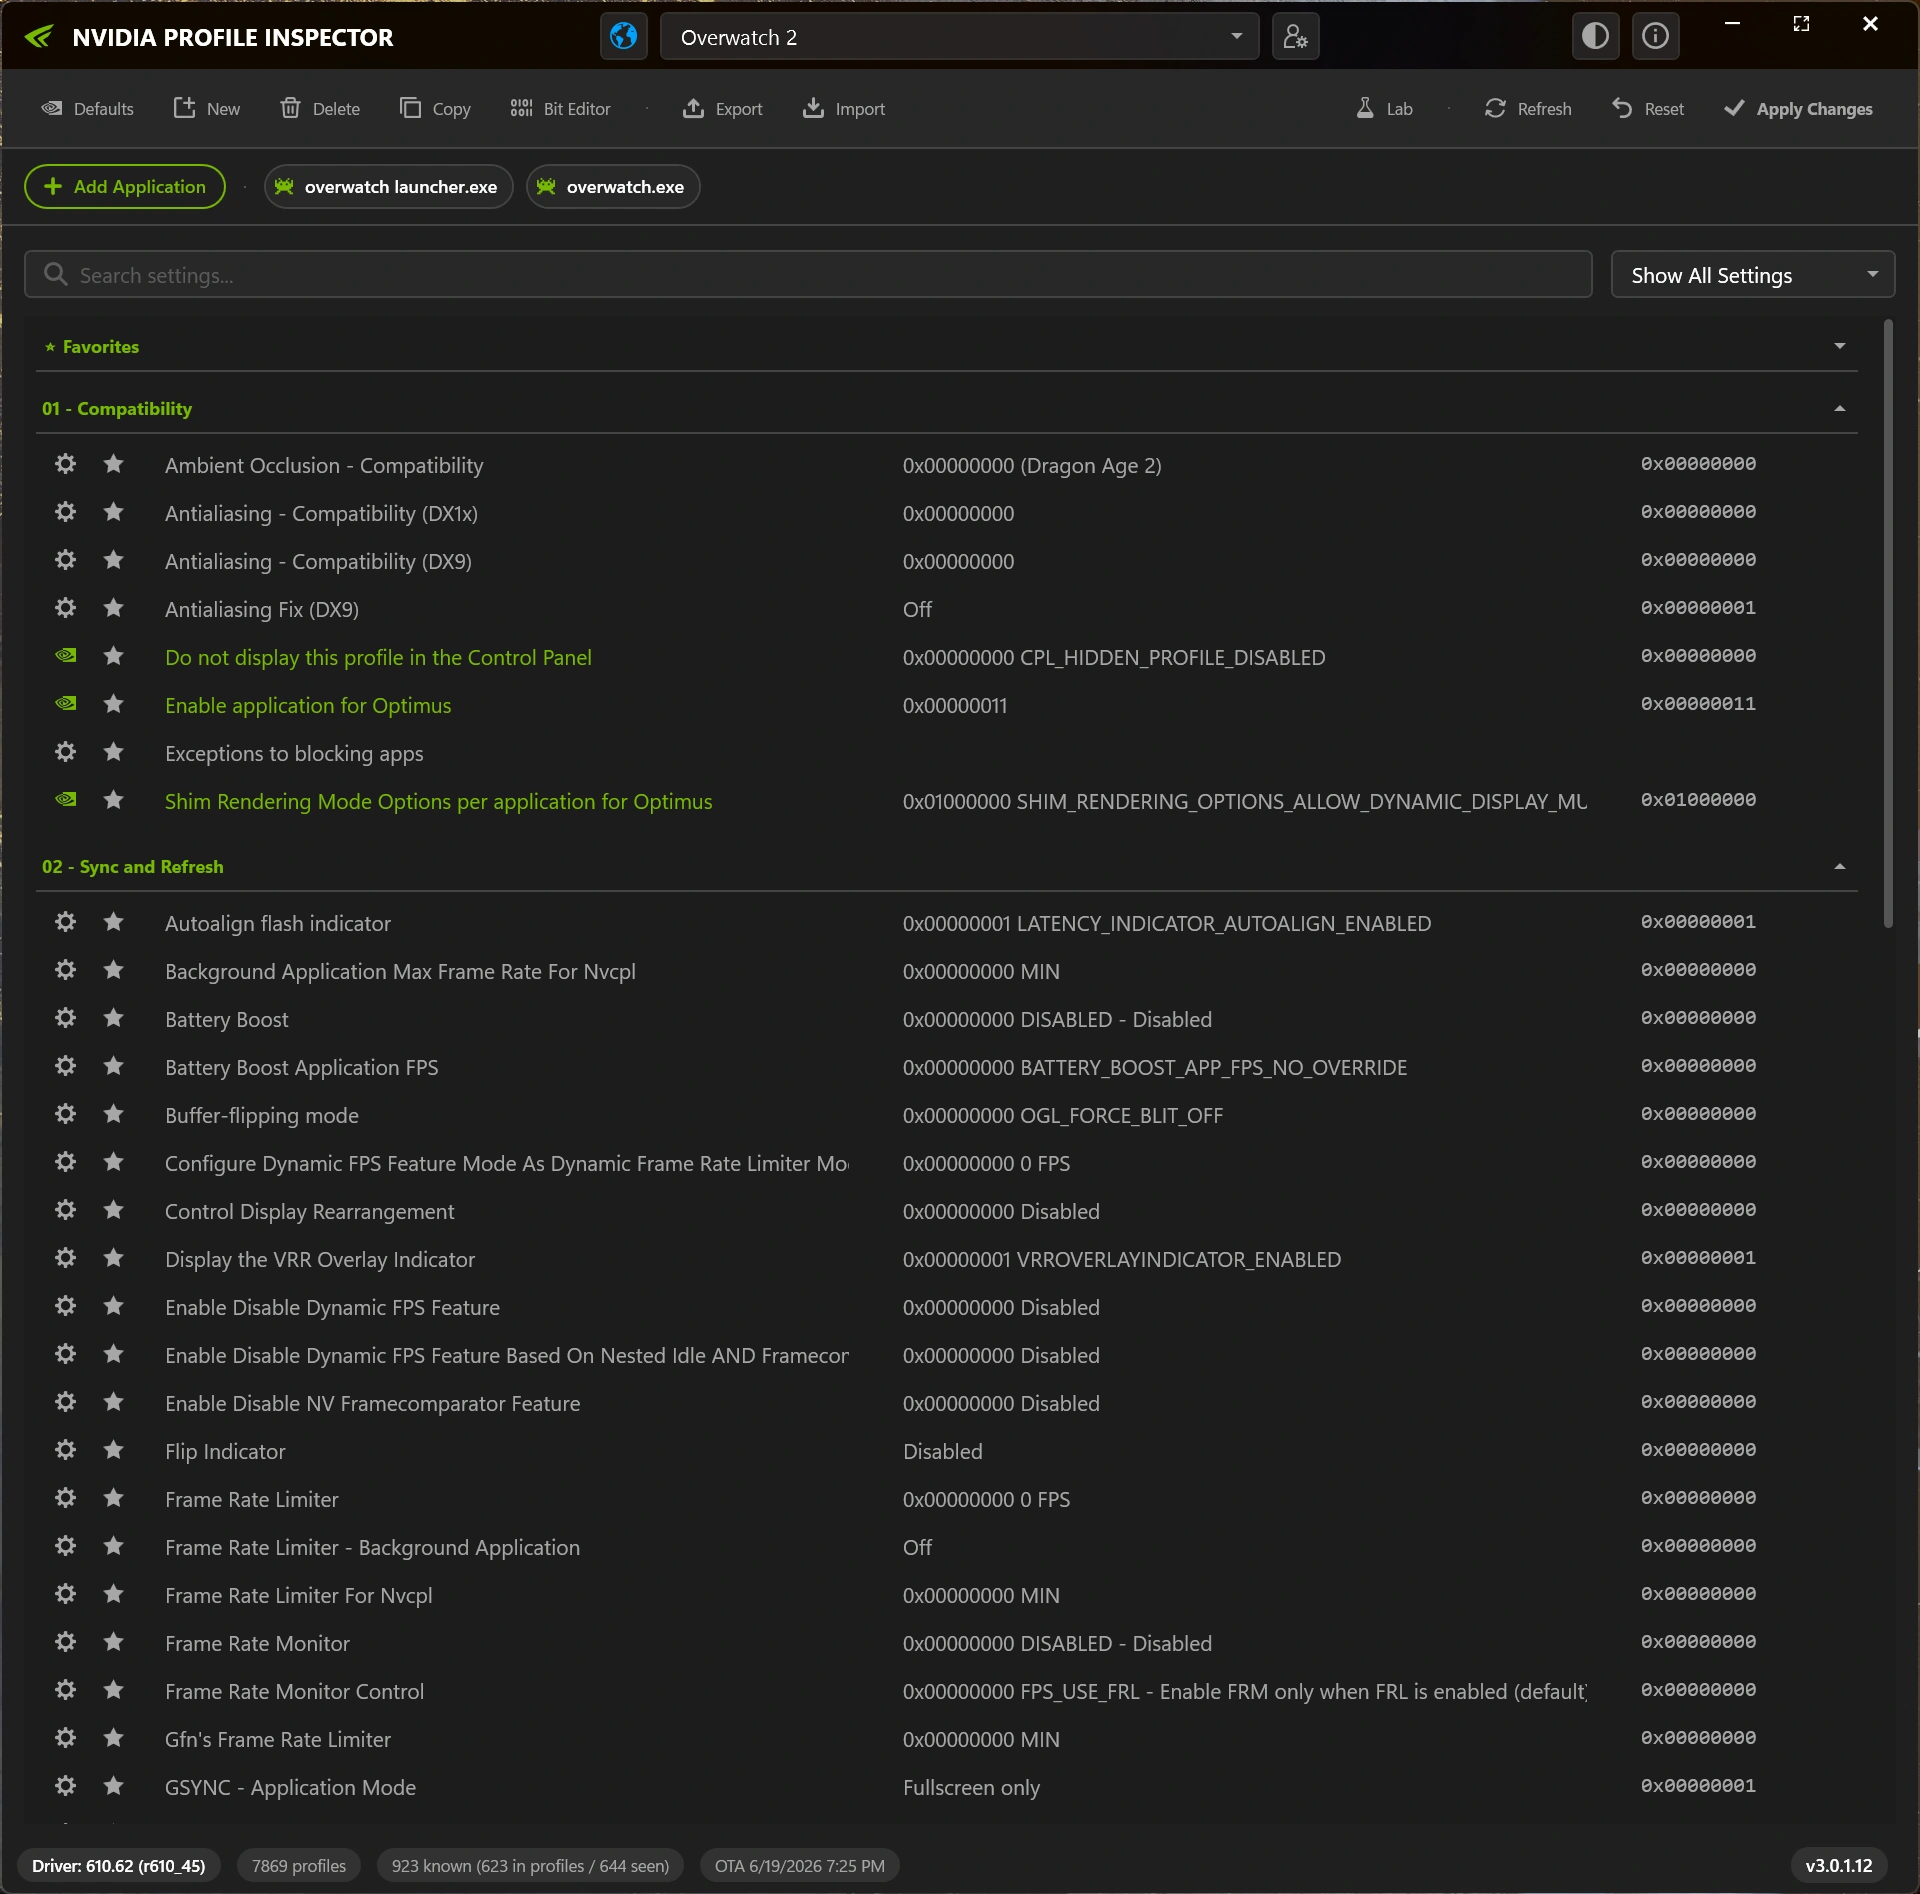Refresh the settings list
The height and width of the screenshot is (1894, 1920).
coord(1528,108)
